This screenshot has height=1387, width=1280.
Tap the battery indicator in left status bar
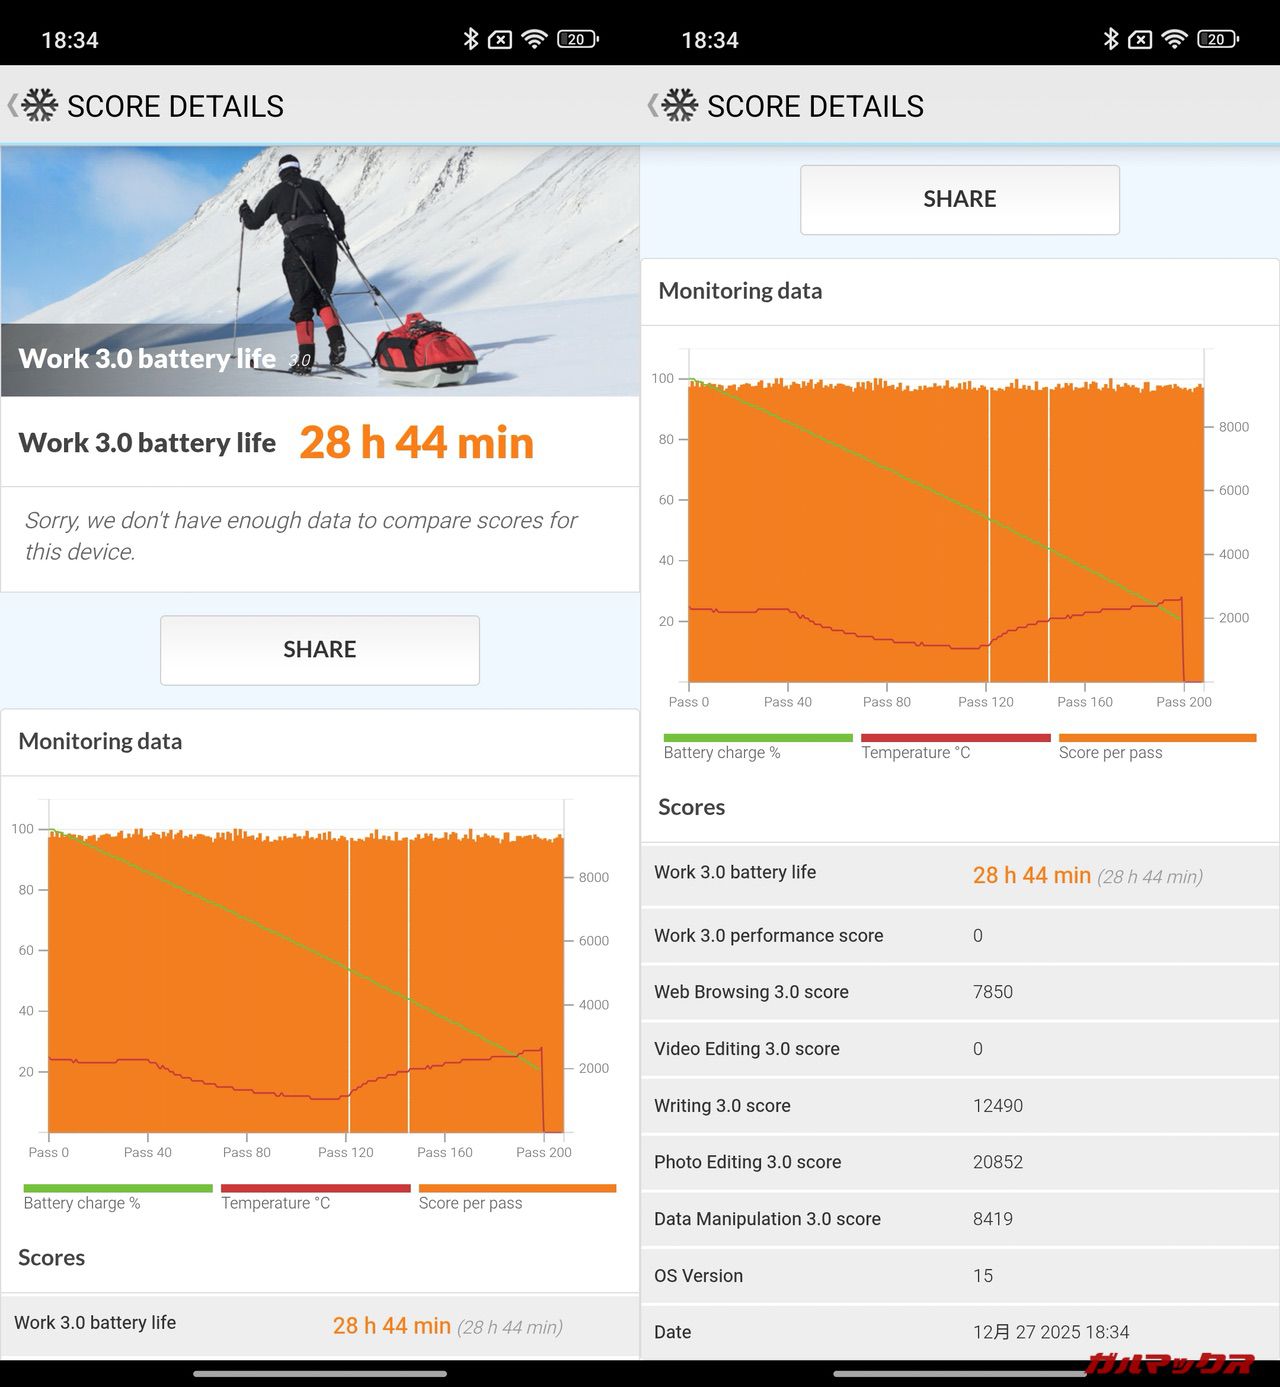pos(578,39)
